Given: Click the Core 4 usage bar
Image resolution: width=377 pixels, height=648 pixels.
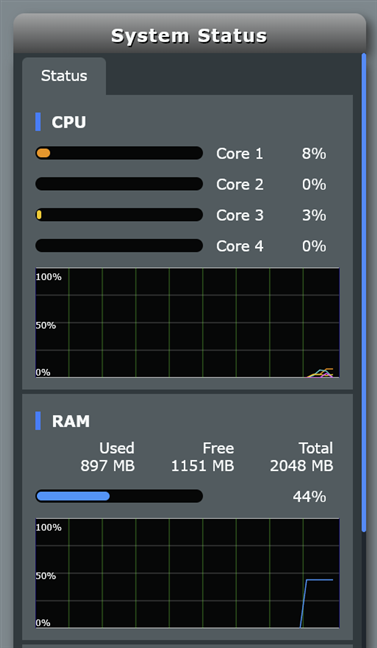Looking at the screenshot, I should coord(119,245).
